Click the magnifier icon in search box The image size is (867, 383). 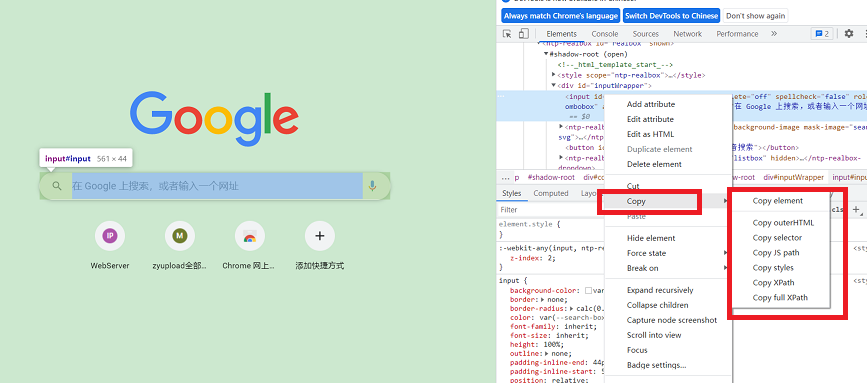click(57, 186)
